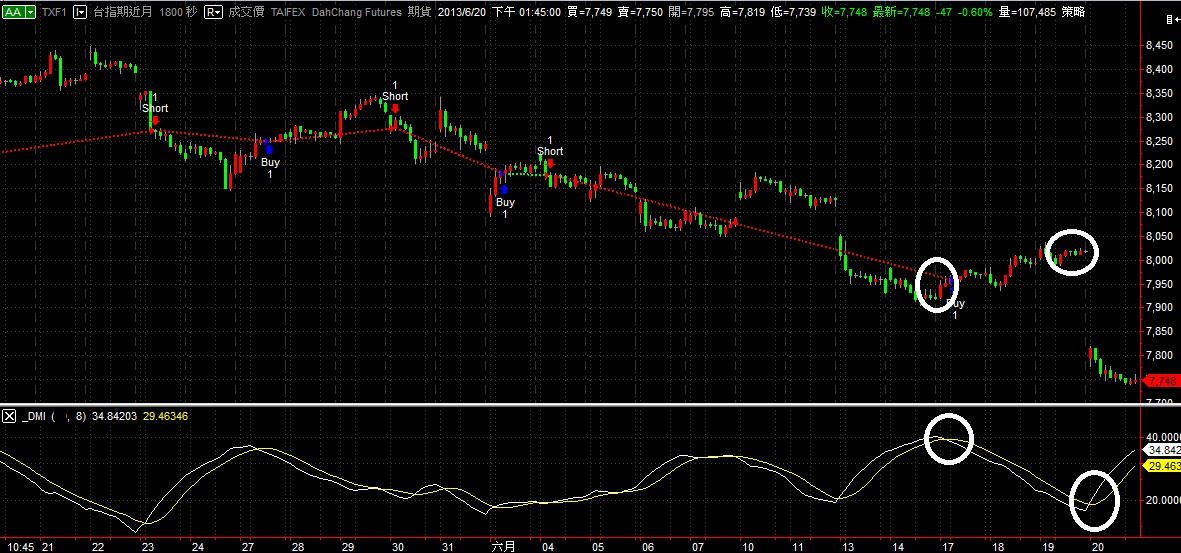The height and width of the screenshot is (553, 1181).
Task: Open the dropdown arrow beside AA
Action: pyautogui.click(x=30, y=12)
